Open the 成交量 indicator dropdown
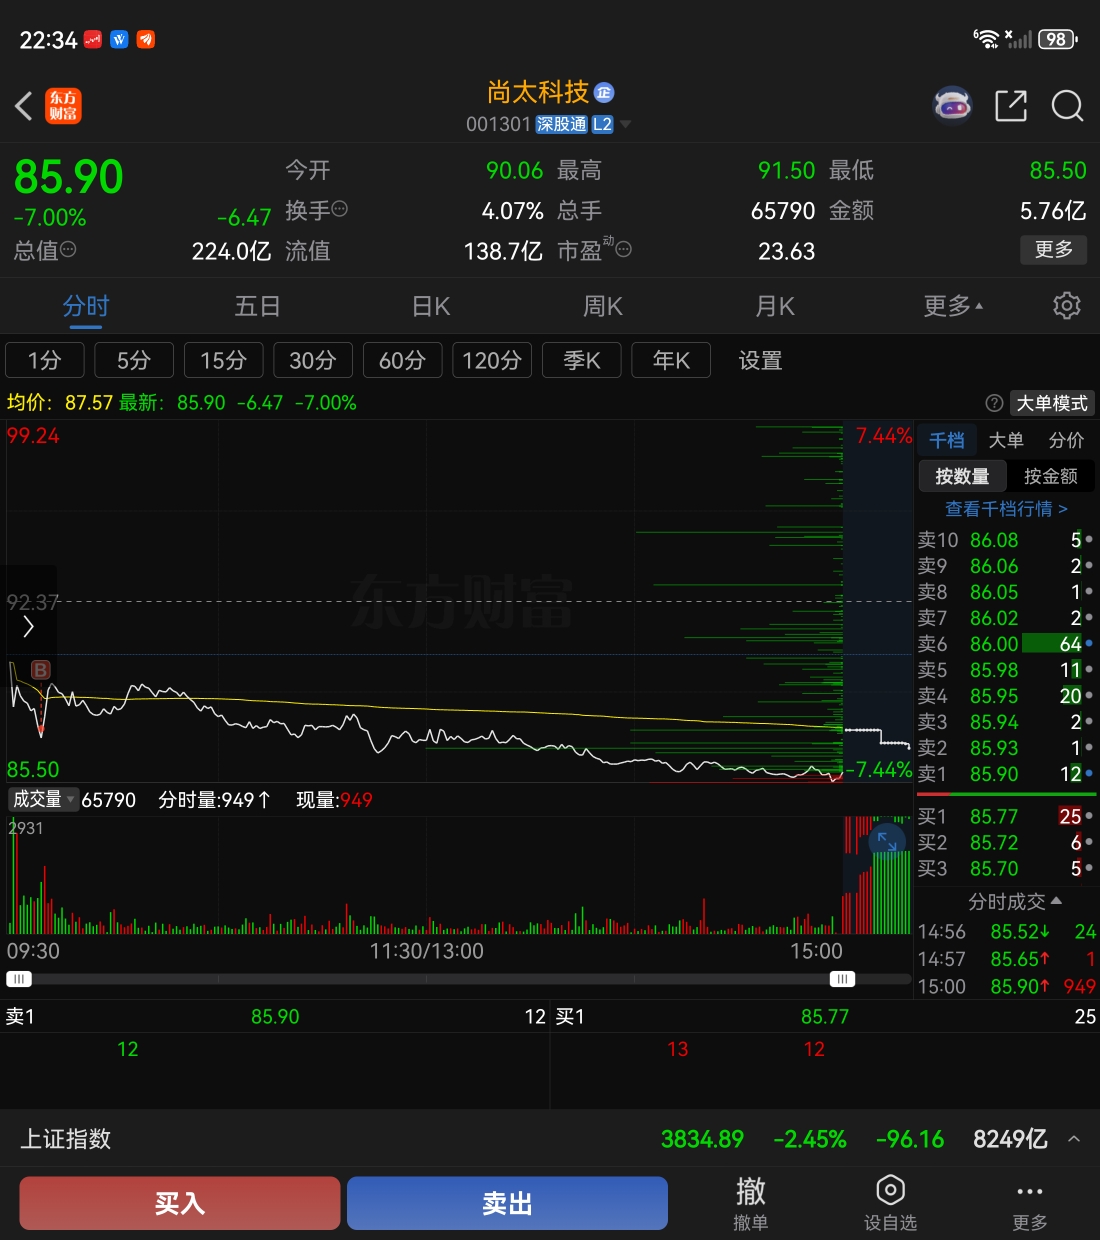This screenshot has height=1240, width=1100. coord(42,799)
